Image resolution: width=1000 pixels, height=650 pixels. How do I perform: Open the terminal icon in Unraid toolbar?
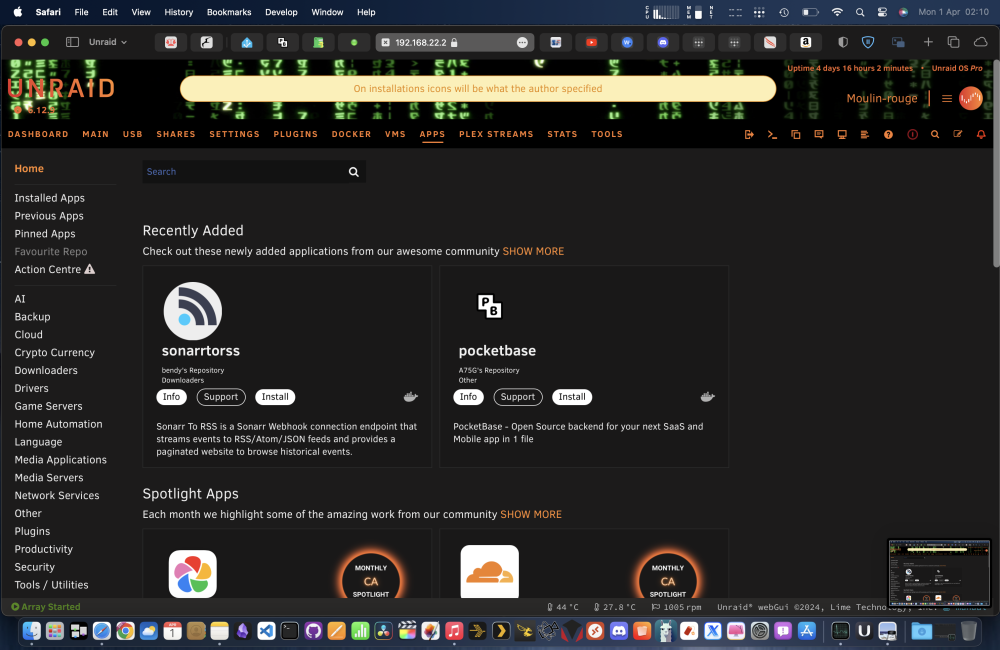772,135
